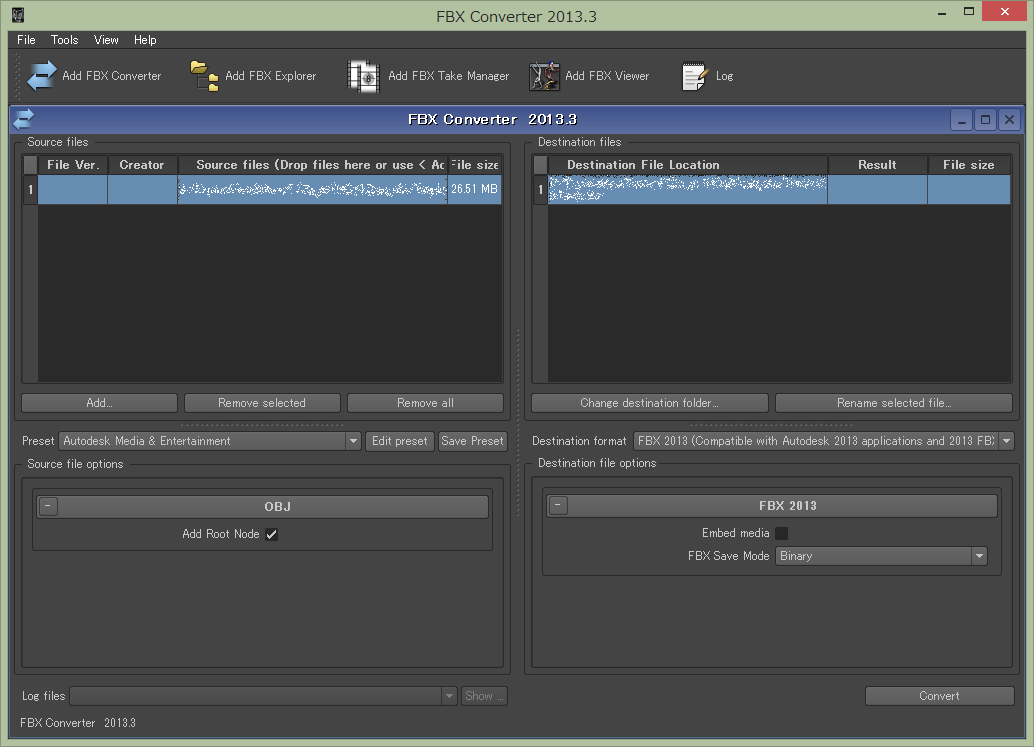
Task: Click the Save Preset button
Action: point(472,441)
